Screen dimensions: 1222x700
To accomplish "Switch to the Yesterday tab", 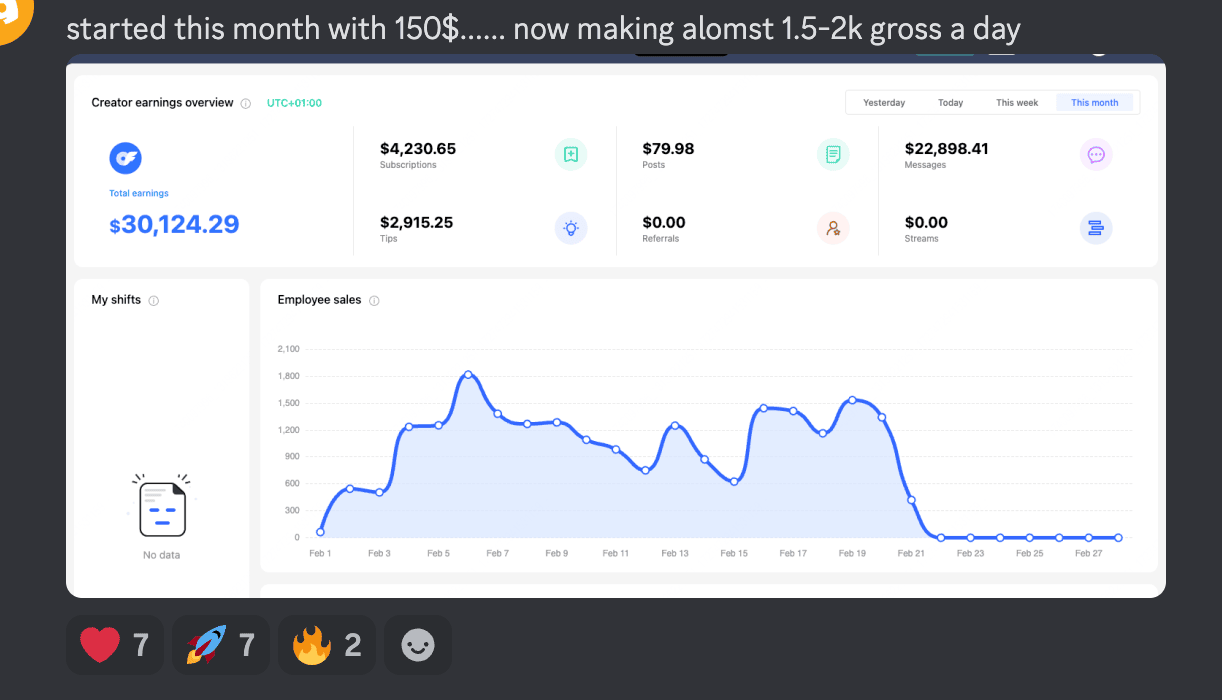I will [x=884, y=103].
